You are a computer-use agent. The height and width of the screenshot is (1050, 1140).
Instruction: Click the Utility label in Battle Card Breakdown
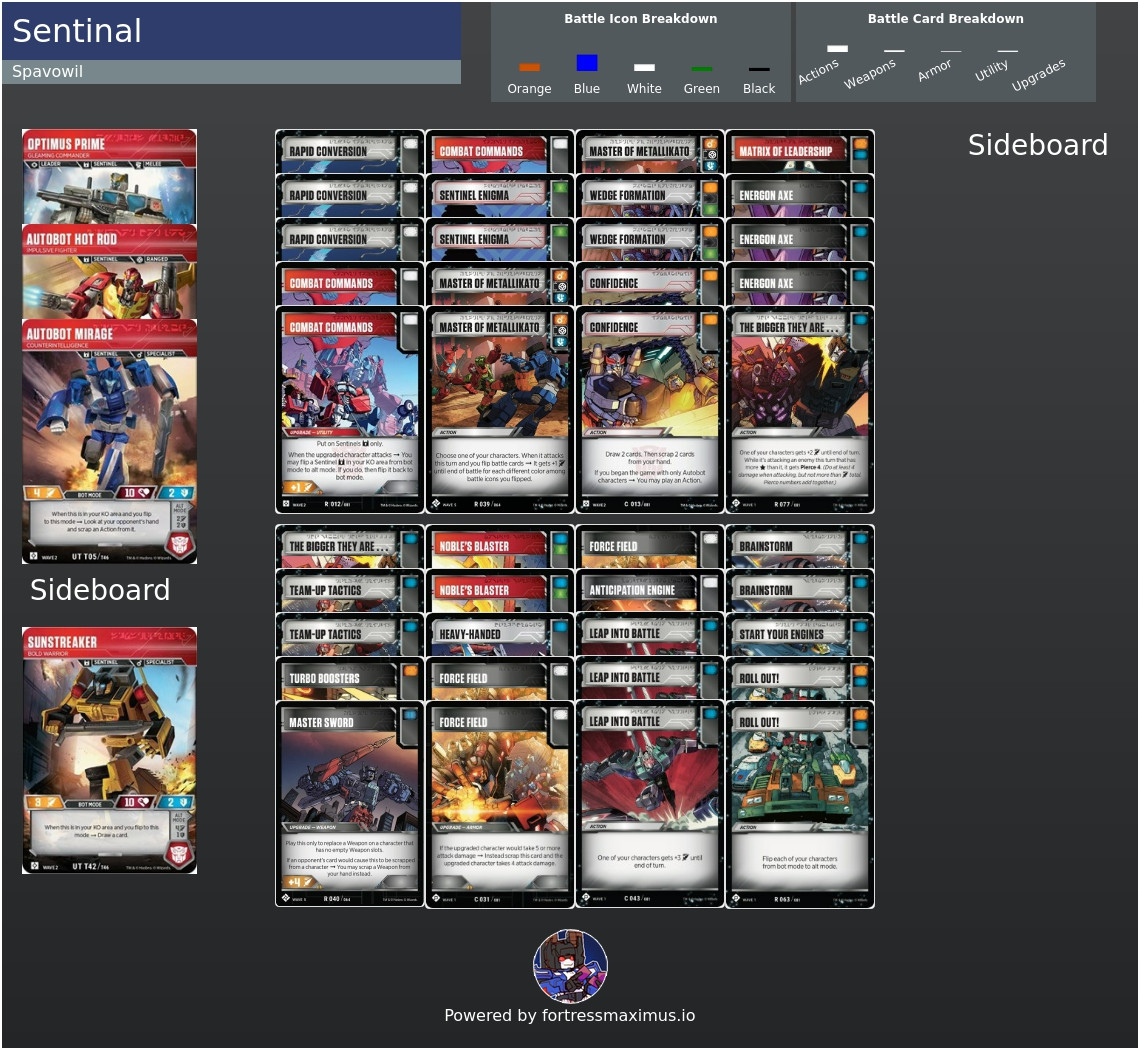tap(992, 71)
